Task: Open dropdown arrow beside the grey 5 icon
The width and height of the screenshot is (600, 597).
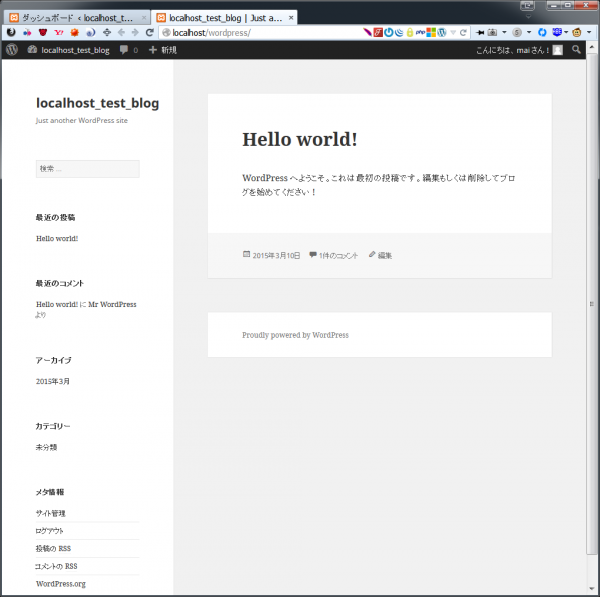Action: [529, 33]
